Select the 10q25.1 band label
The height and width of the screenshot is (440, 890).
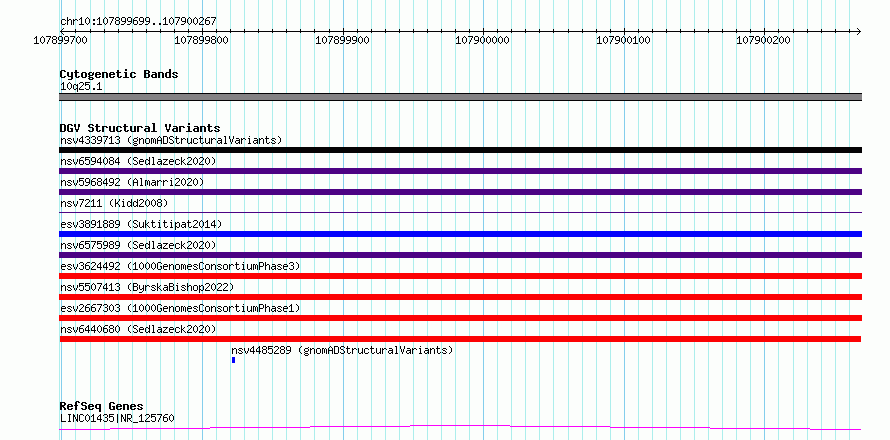(81, 87)
